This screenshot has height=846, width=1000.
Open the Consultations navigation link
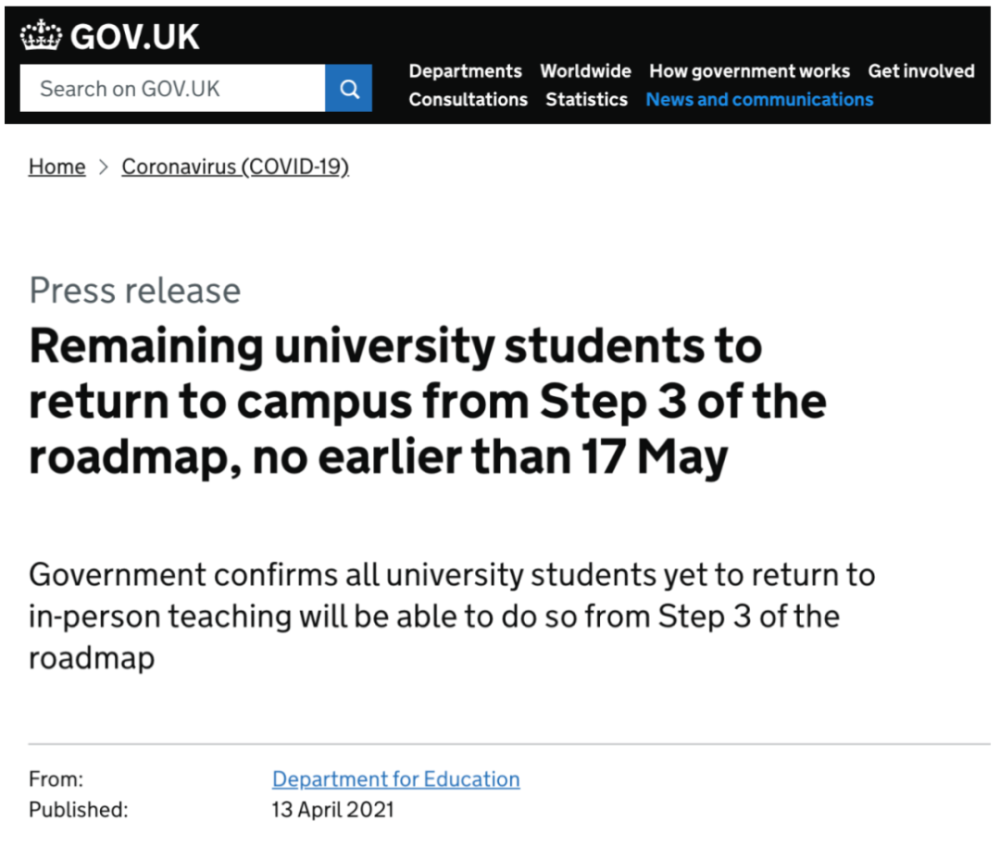468,99
